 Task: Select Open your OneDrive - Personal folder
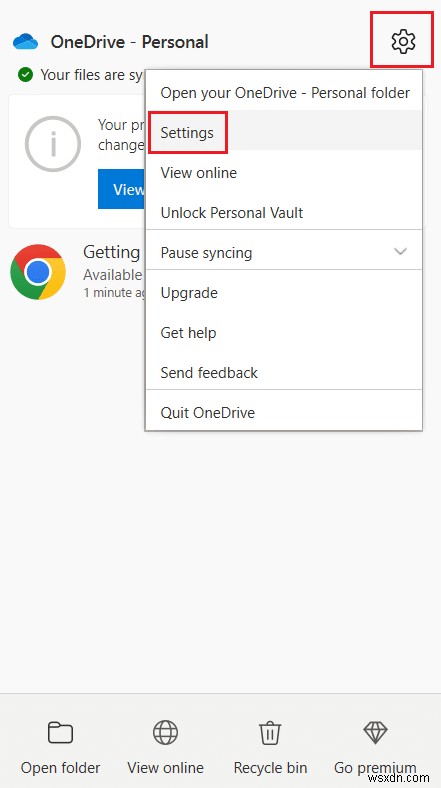pyautogui.click(x=284, y=92)
